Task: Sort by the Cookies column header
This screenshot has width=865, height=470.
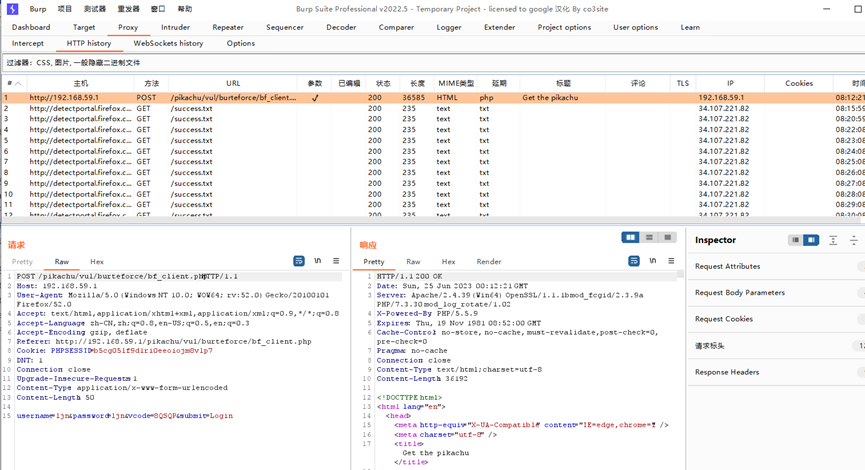Action: tap(799, 83)
